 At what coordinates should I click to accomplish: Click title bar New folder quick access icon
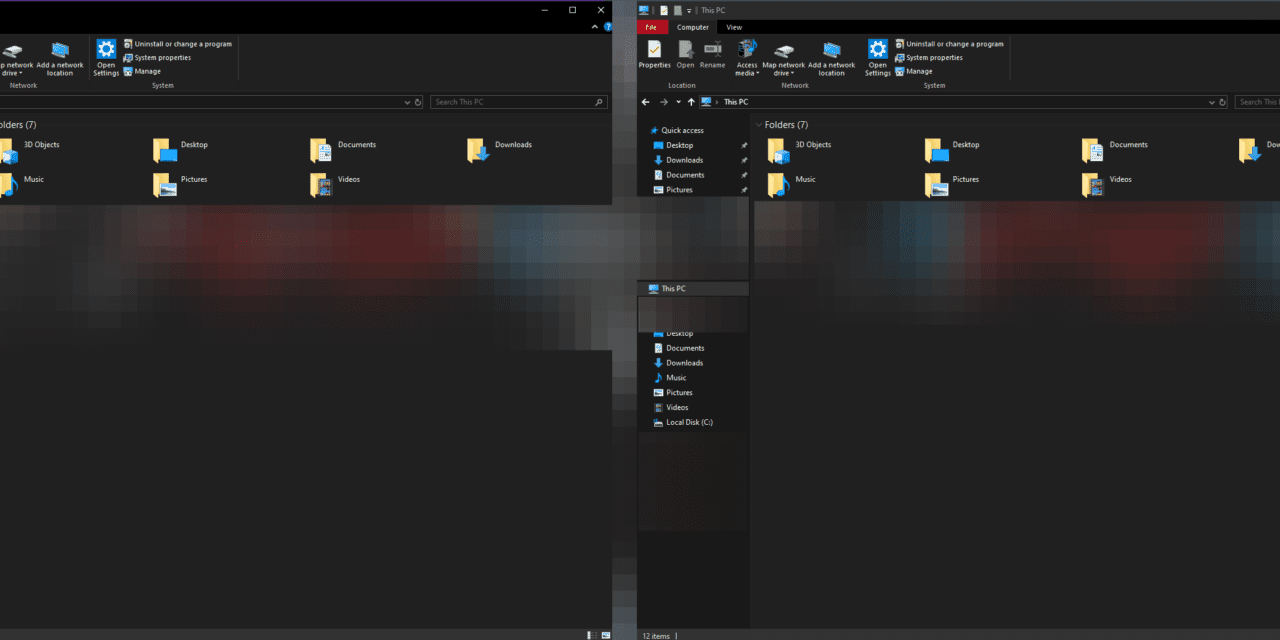(677, 10)
